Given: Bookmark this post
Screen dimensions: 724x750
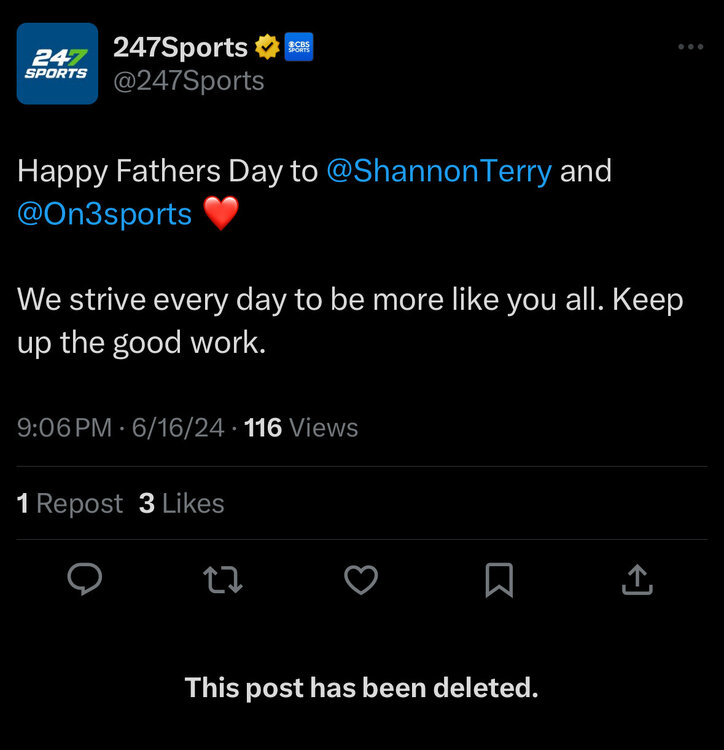Looking at the screenshot, I should (499, 579).
